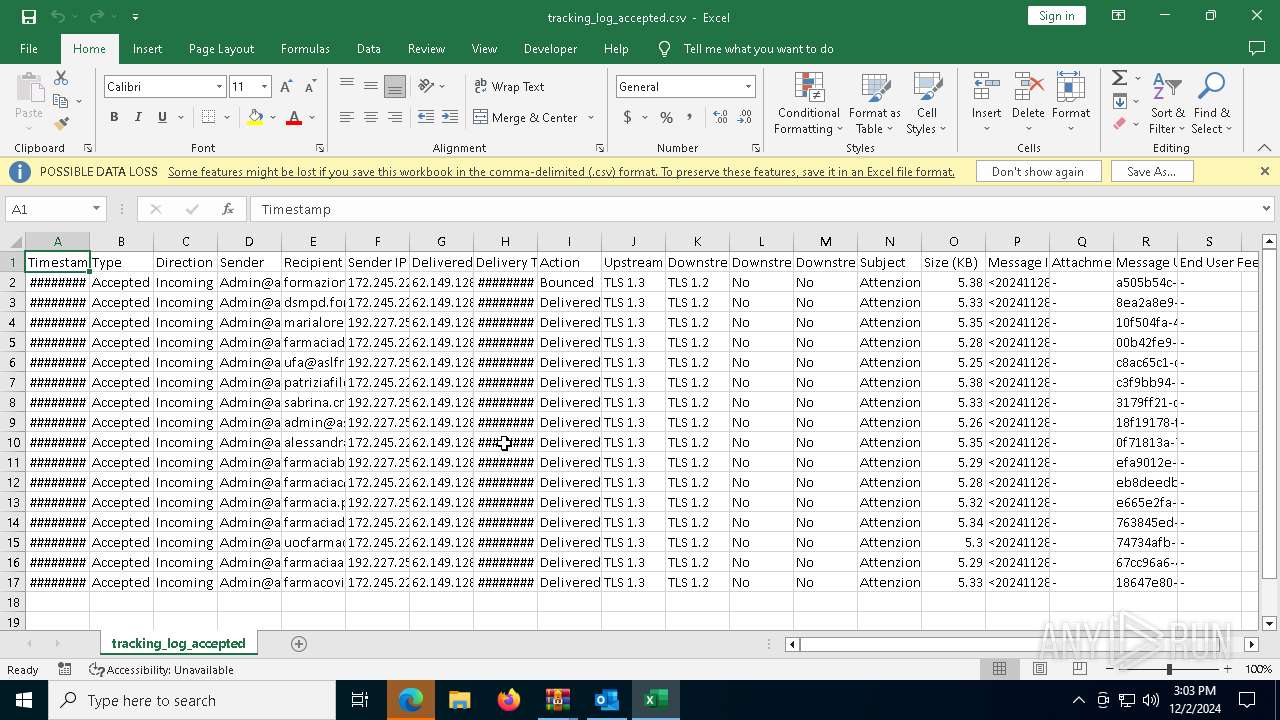This screenshot has height=720, width=1280.
Task: Click Percent Style icon
Action: (x=667, y=117)
